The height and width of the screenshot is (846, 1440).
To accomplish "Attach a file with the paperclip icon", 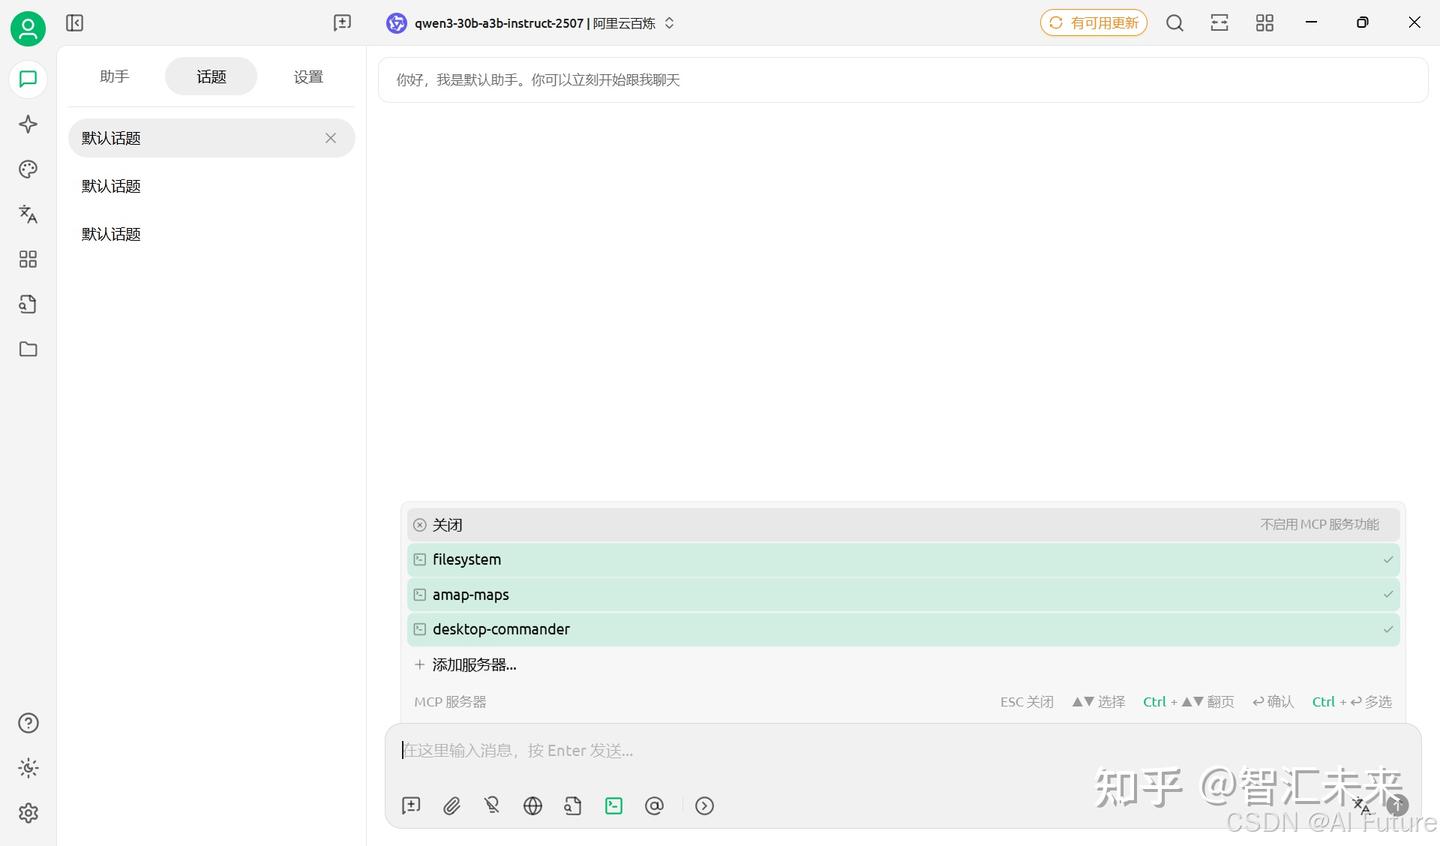I will pyautogui.click(x=452, y=806).
